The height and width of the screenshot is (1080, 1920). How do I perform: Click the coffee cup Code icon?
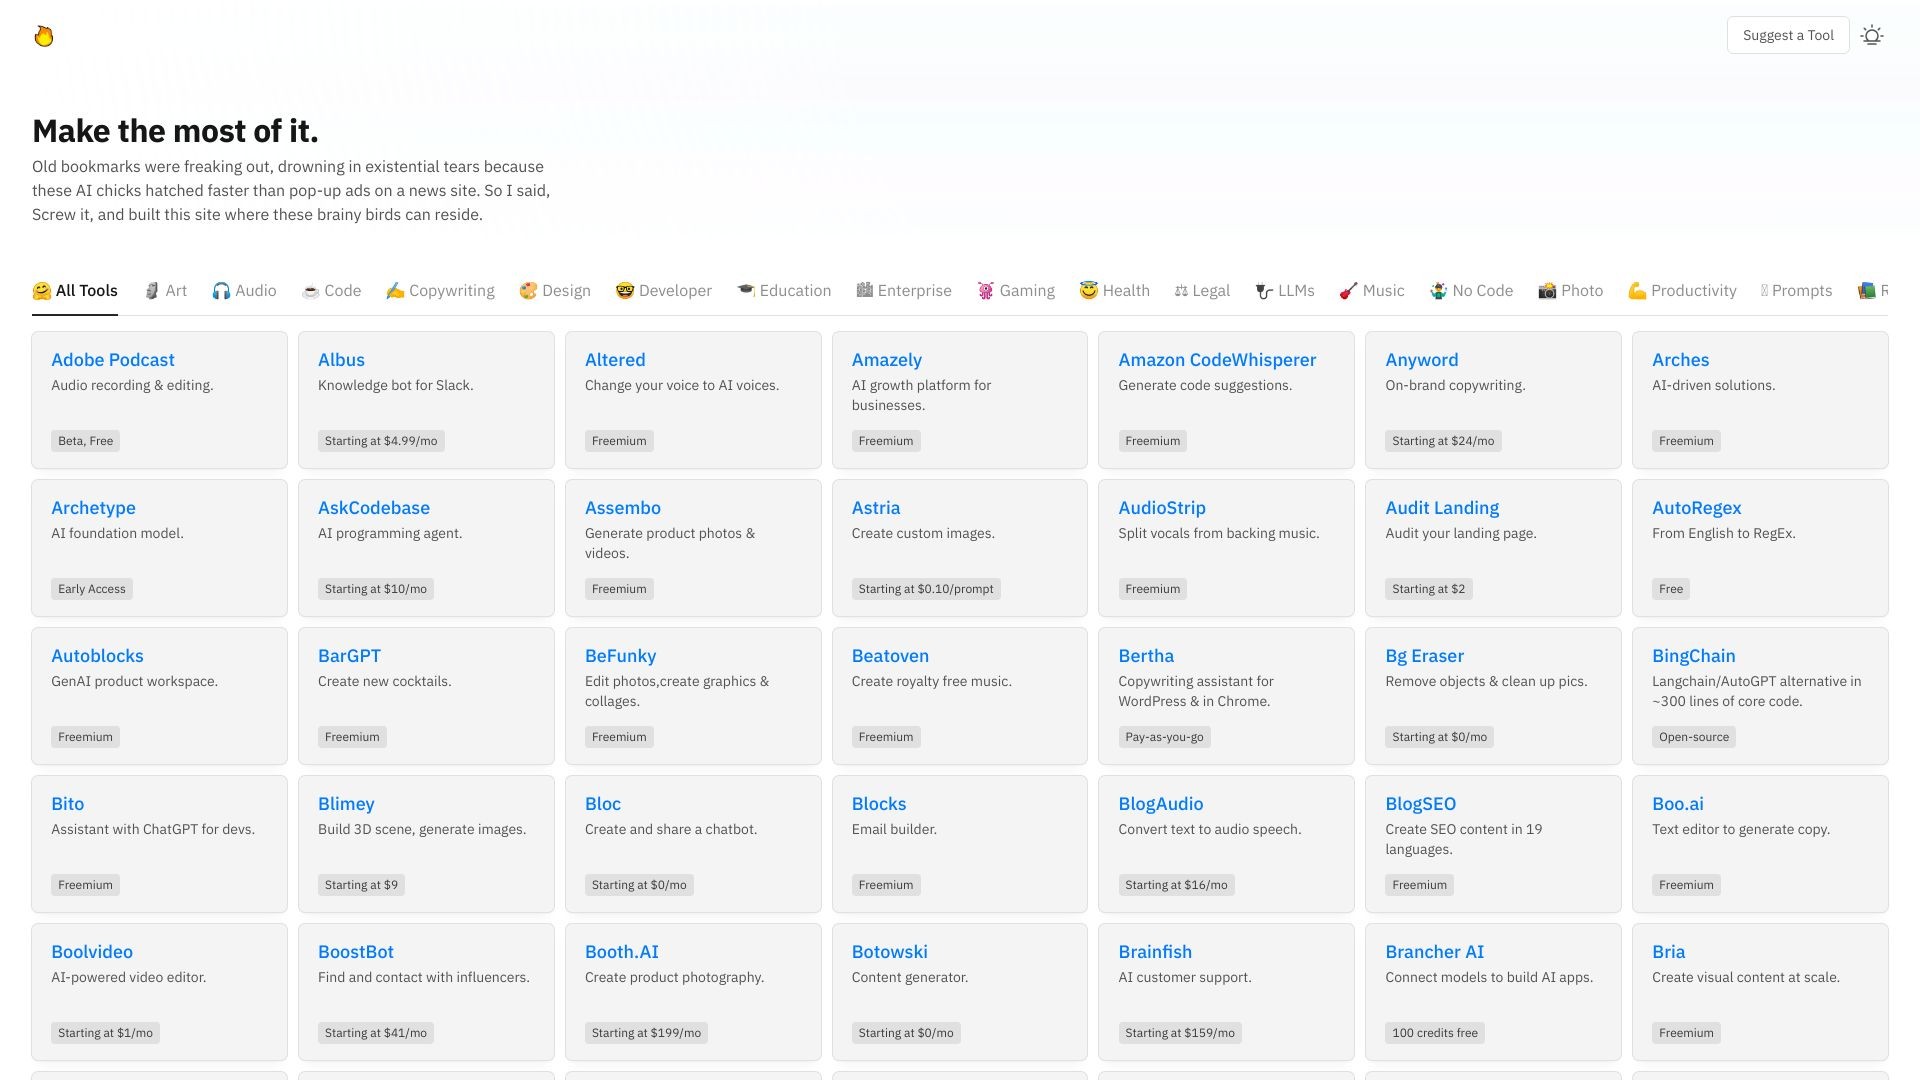[310, 291]
